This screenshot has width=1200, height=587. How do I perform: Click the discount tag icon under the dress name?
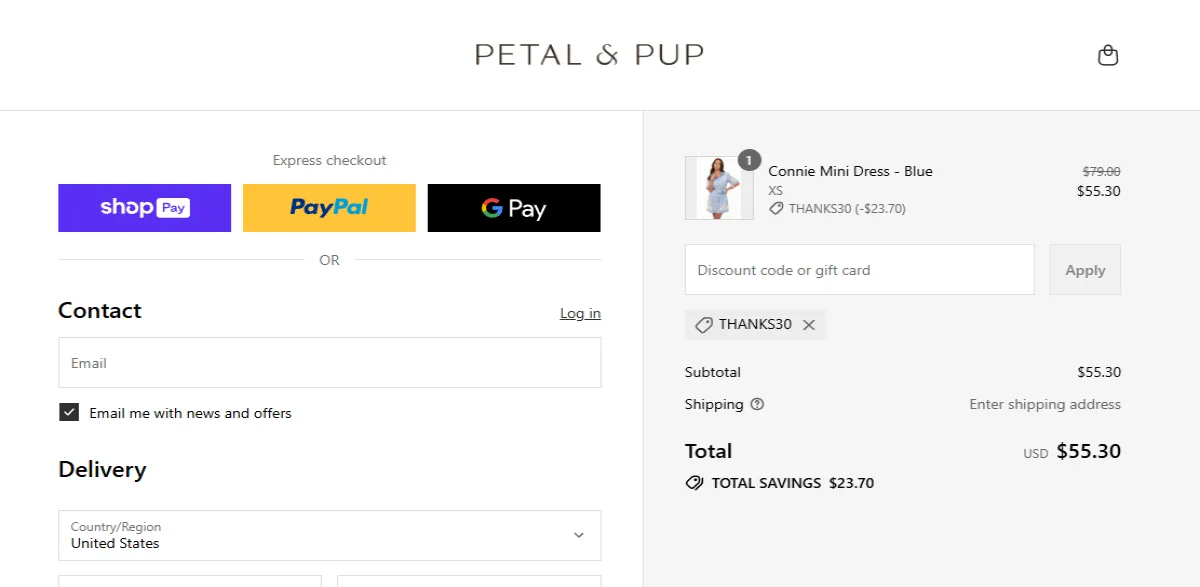776,209
